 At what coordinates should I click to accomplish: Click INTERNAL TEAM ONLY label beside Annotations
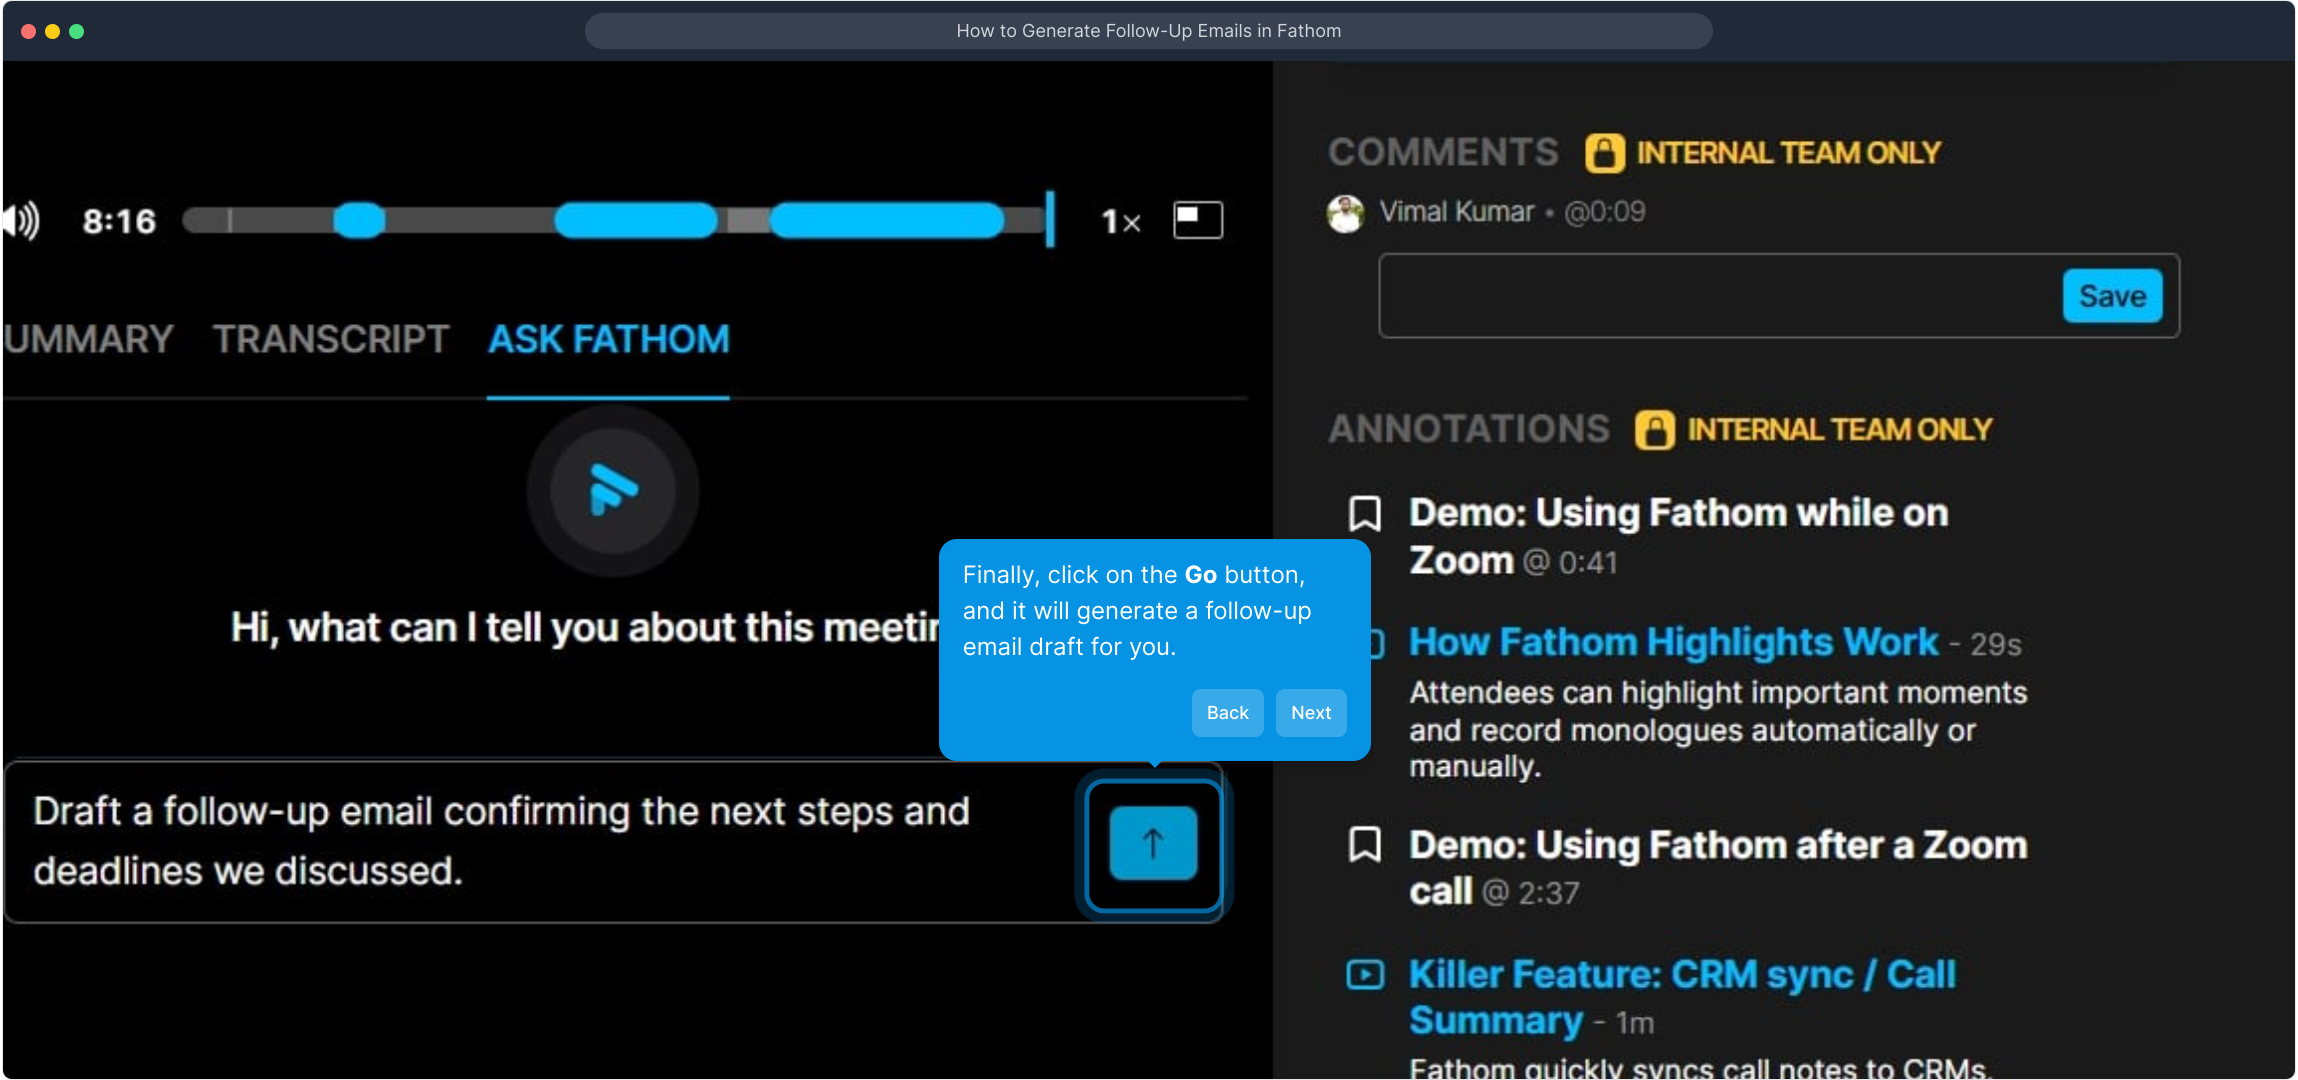click(x=1840, y=430)
